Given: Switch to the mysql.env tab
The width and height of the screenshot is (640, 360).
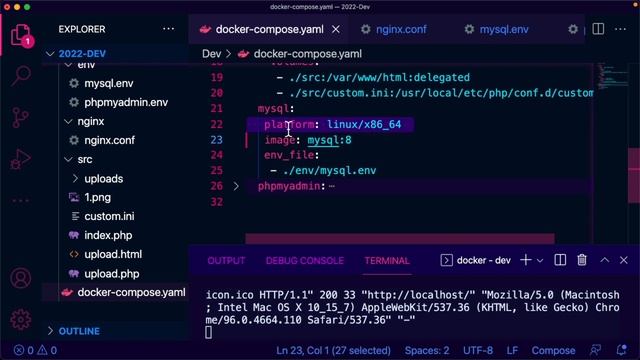Looking at the screenshot, I should [x=504, y=29].
